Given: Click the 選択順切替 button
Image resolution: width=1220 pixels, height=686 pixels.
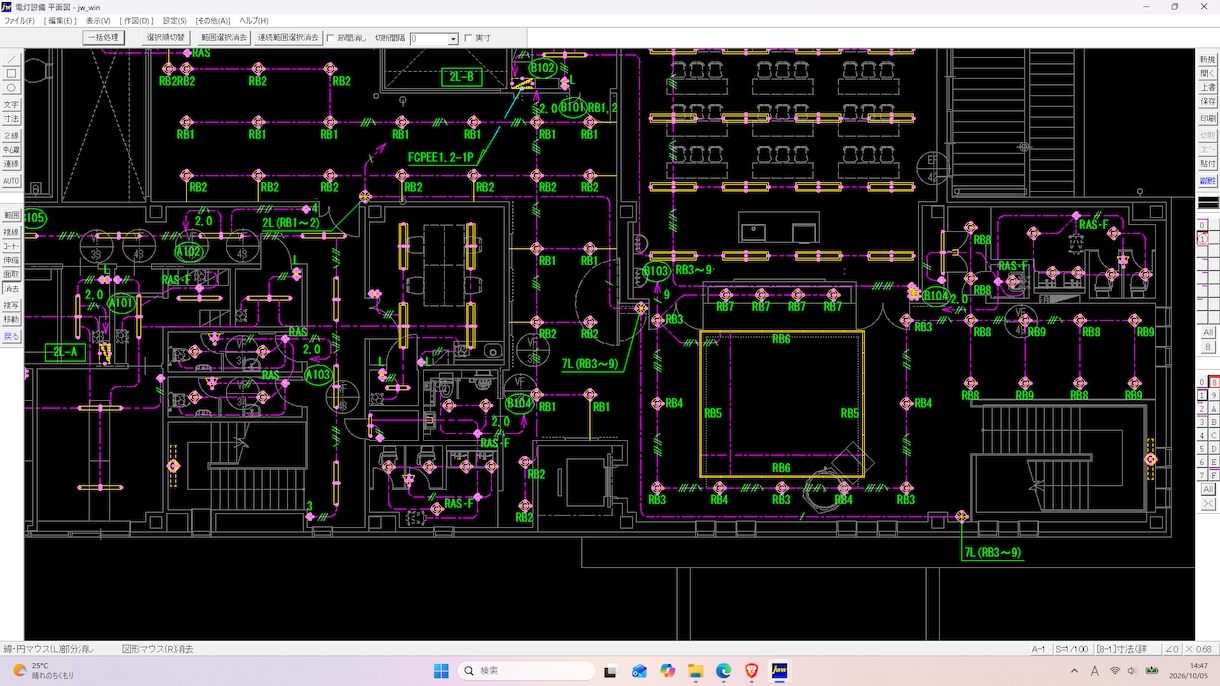Looking at the screenshot, I should coord(166,38).
